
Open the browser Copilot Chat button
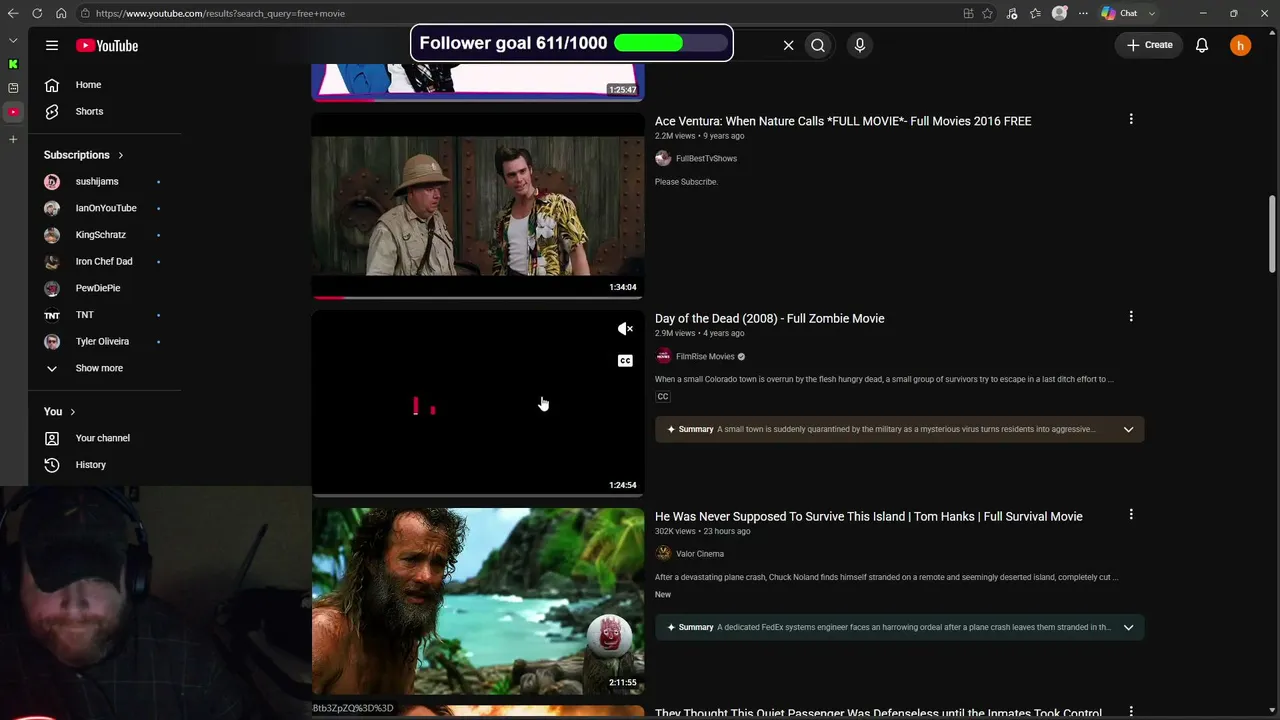click(x=1129, y=13)
